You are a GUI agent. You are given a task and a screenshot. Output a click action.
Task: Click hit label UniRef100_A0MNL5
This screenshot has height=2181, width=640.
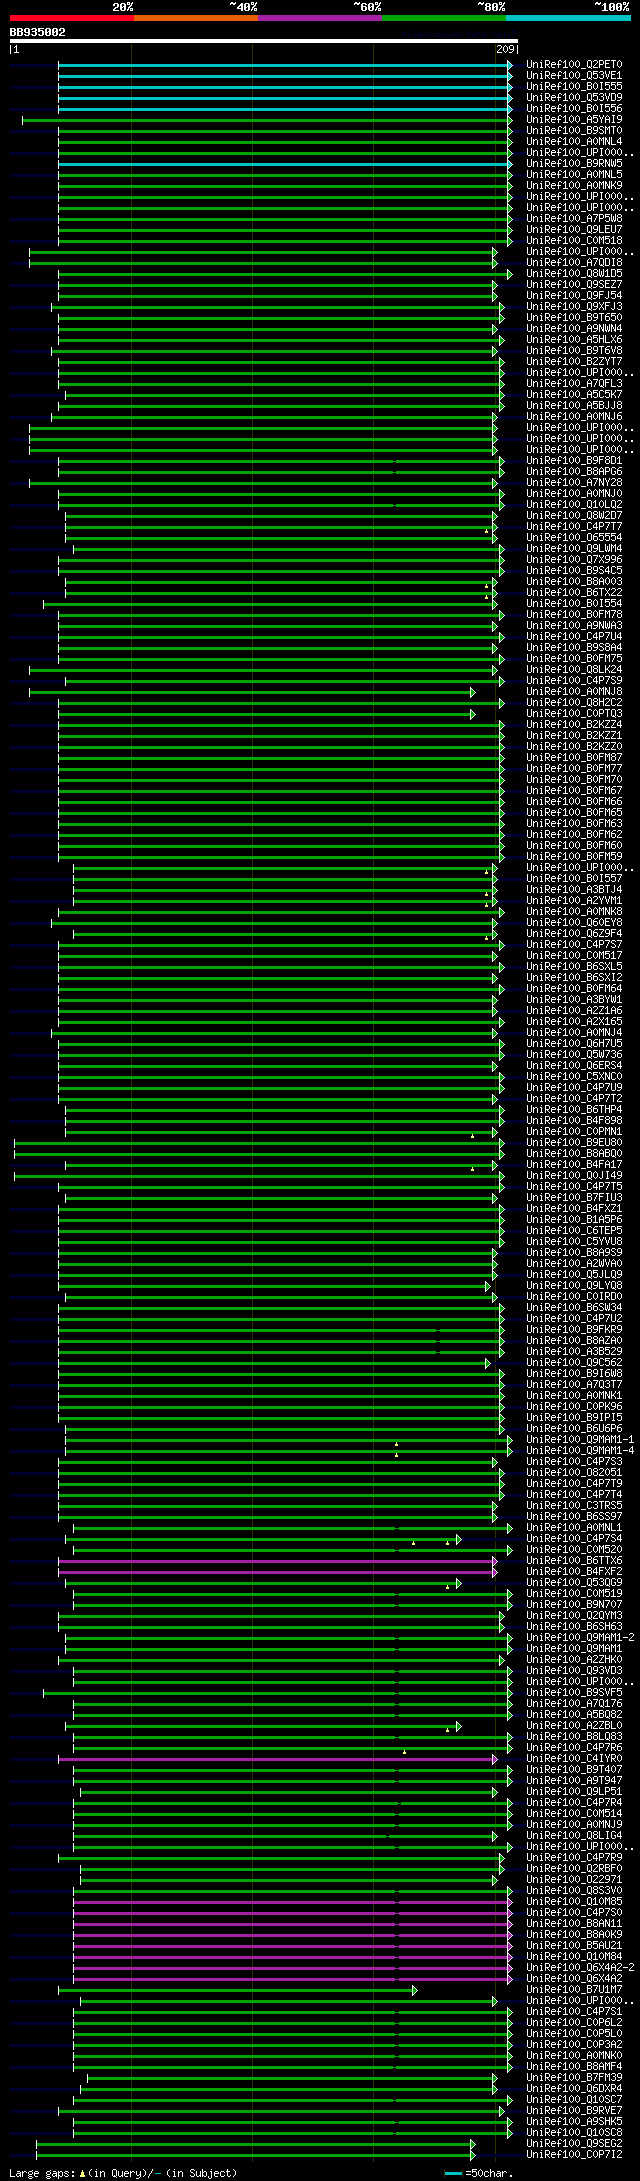[574, 175]
